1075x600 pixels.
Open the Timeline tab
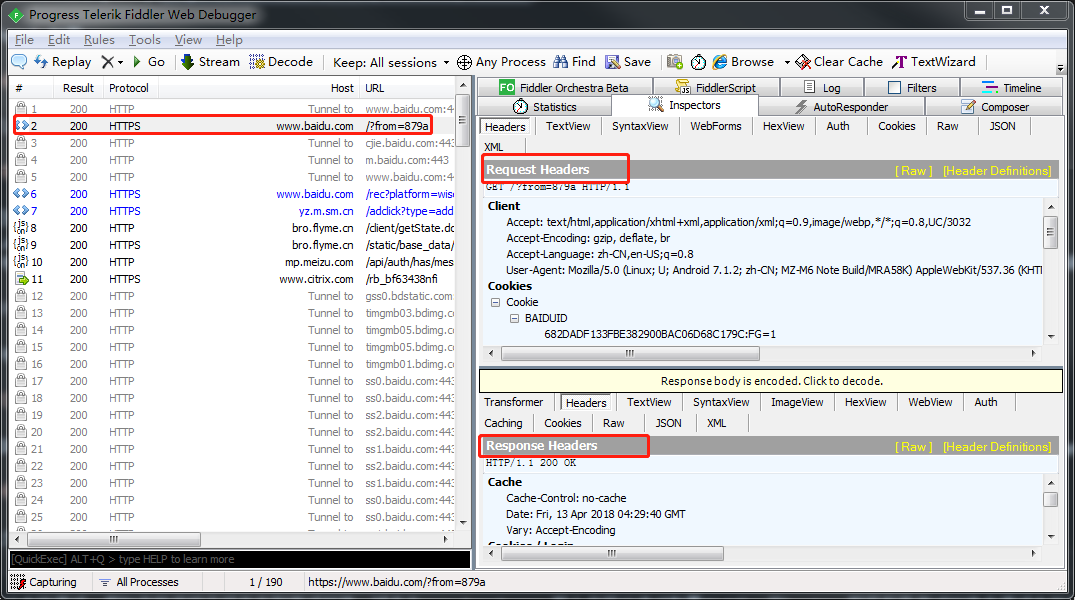tap(1011, 87)
